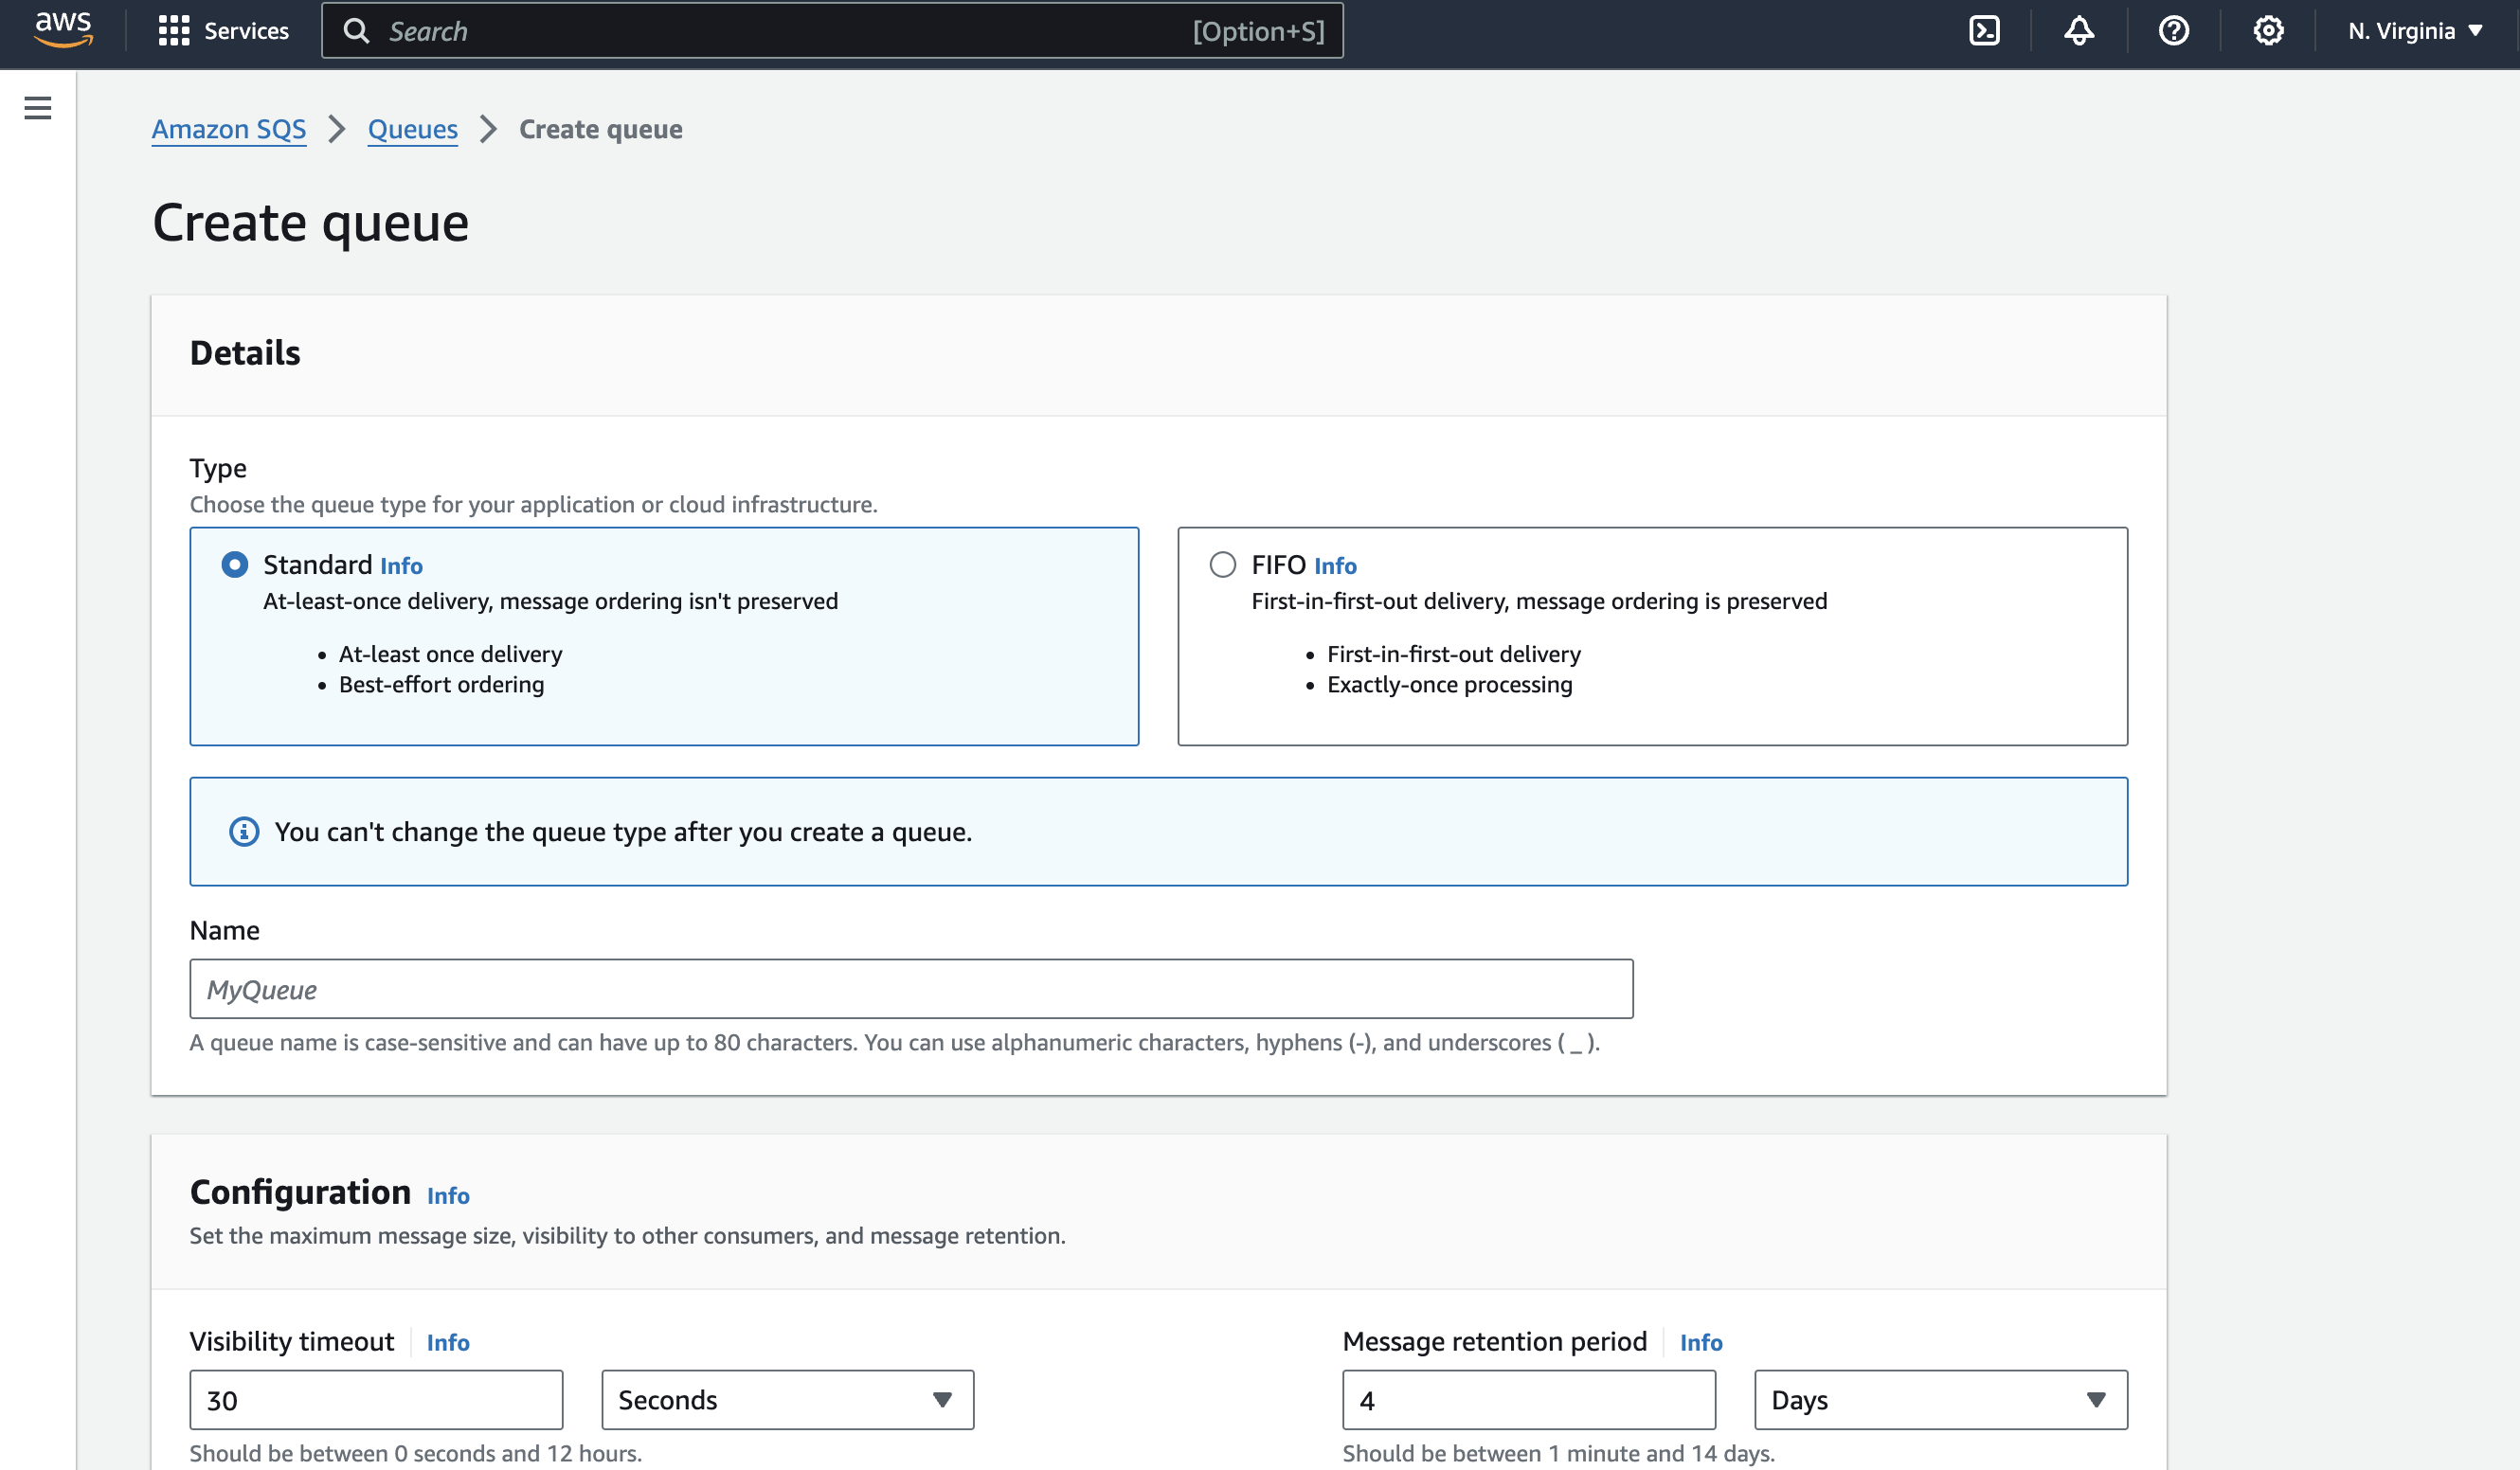
Task: Click the Amazon SQS breadcrumb link
Action: click(229, 128)
